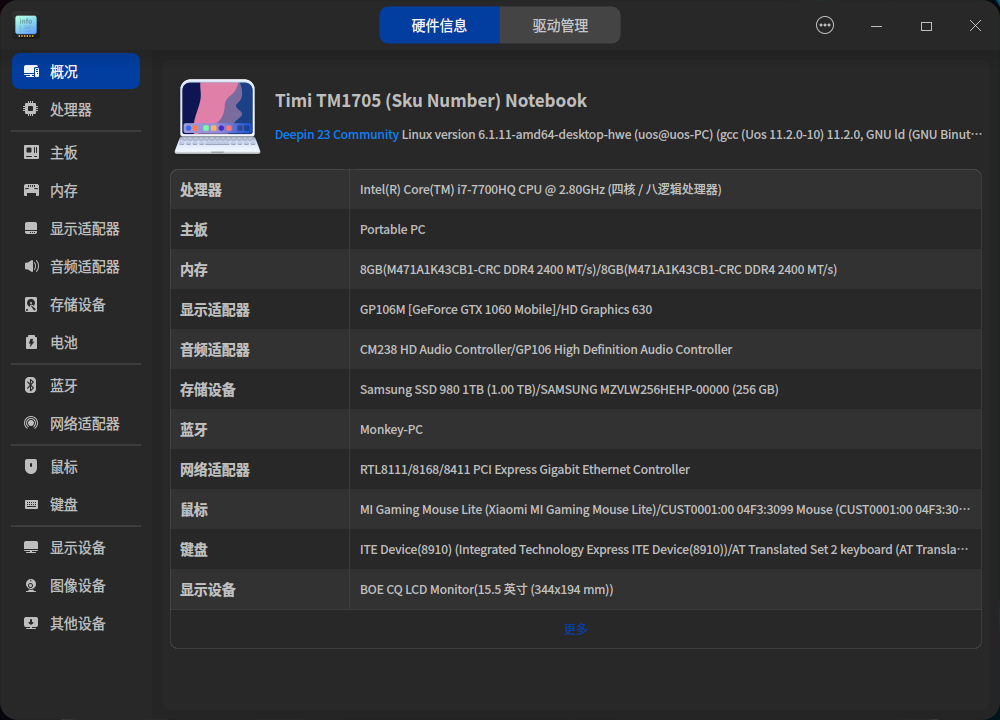Click the 键盘 keyboard icon
This screenshot has width=1000, height=720.
point(31,504)
